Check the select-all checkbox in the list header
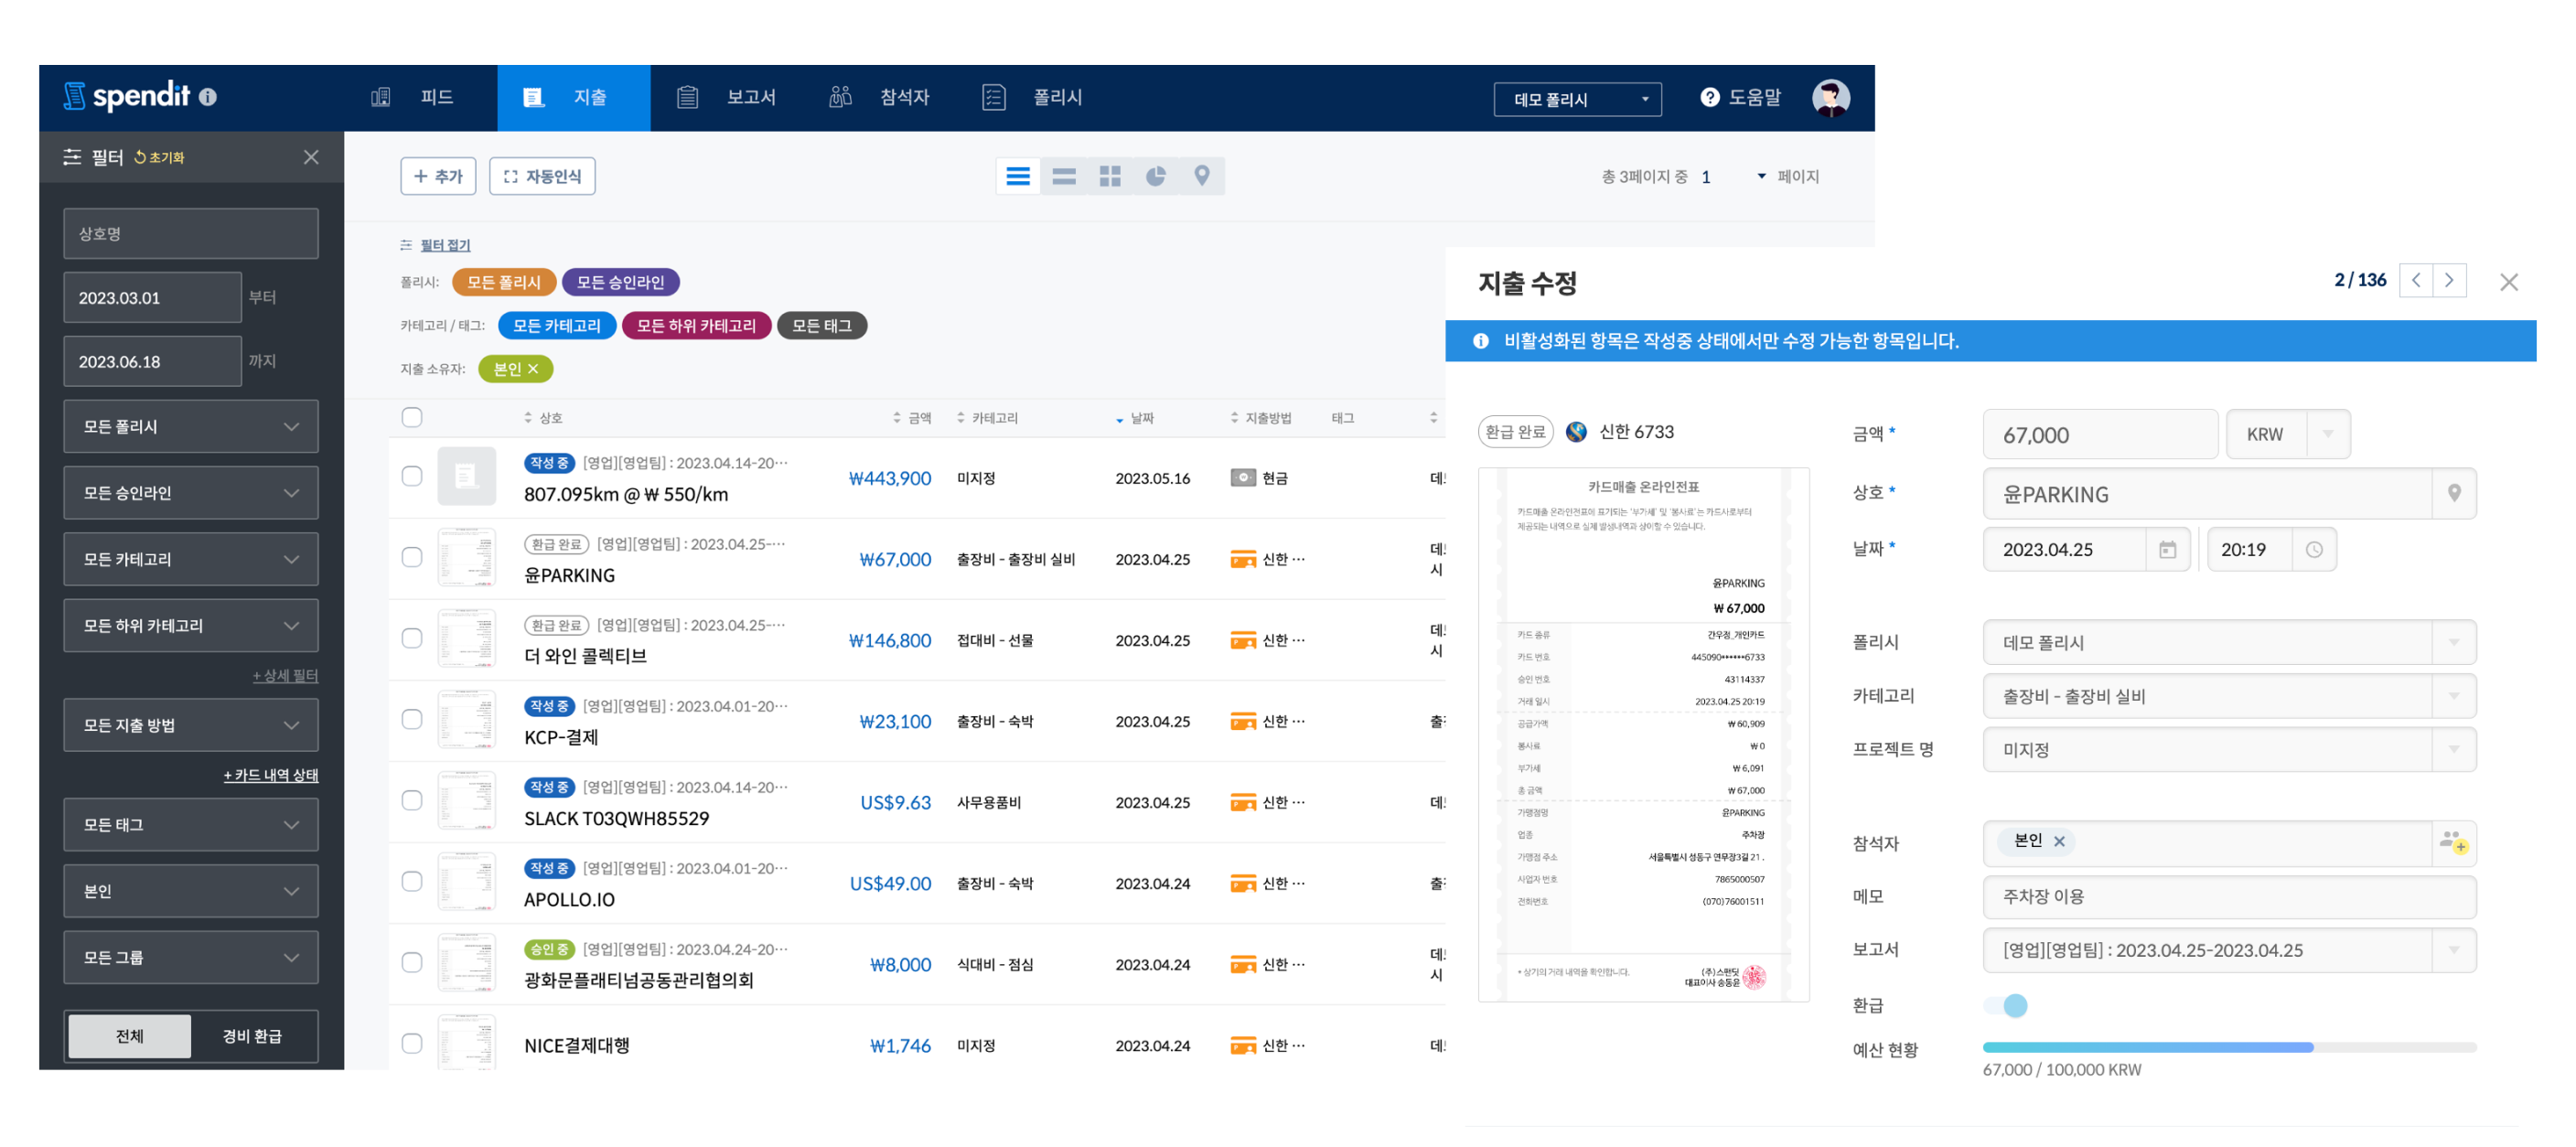Screen dimensions: 2576x1147 click(x=411, y=418)
